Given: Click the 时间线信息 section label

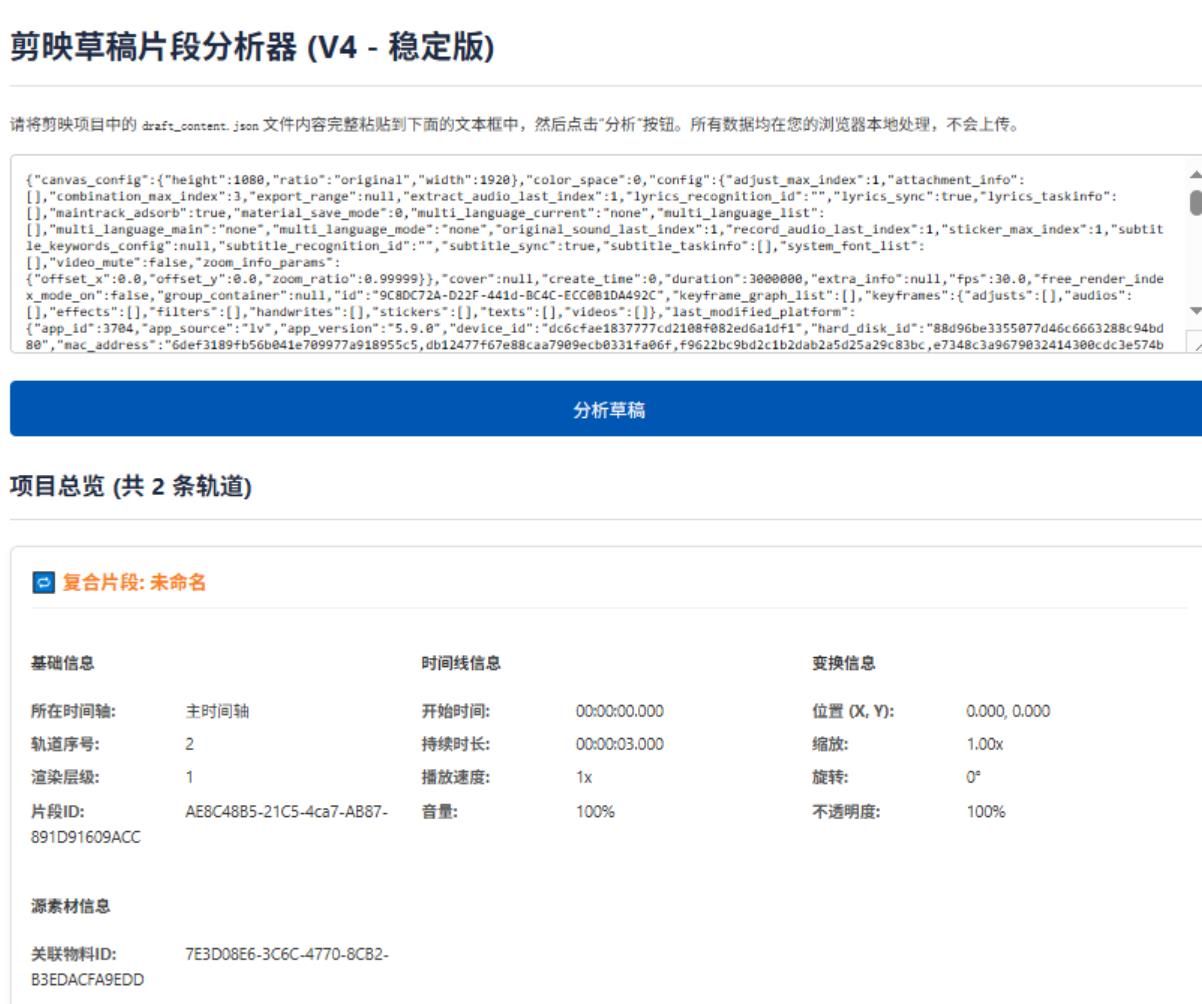Looking at the screenshot, I should tap(461, 662).
